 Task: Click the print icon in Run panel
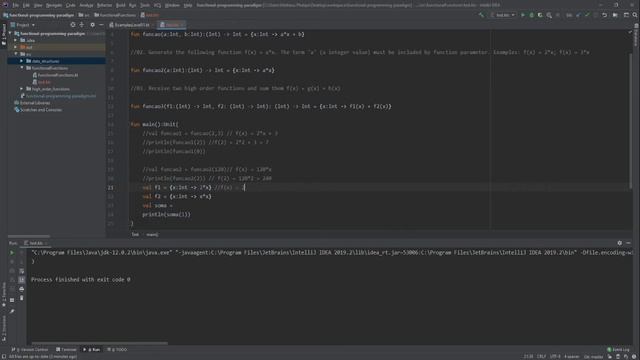point(22,289)
